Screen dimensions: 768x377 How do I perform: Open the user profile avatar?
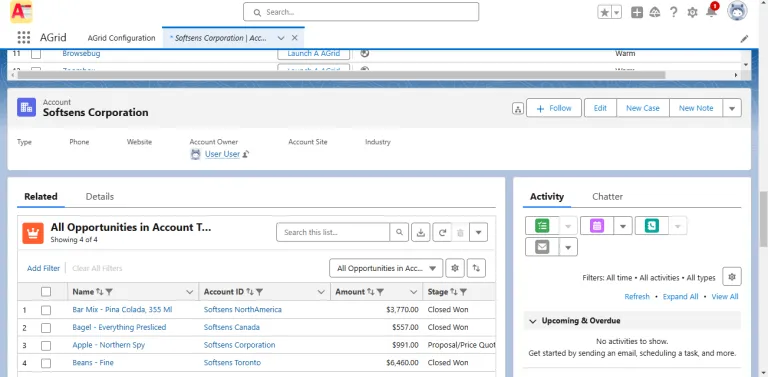click(x=737, y=12)
